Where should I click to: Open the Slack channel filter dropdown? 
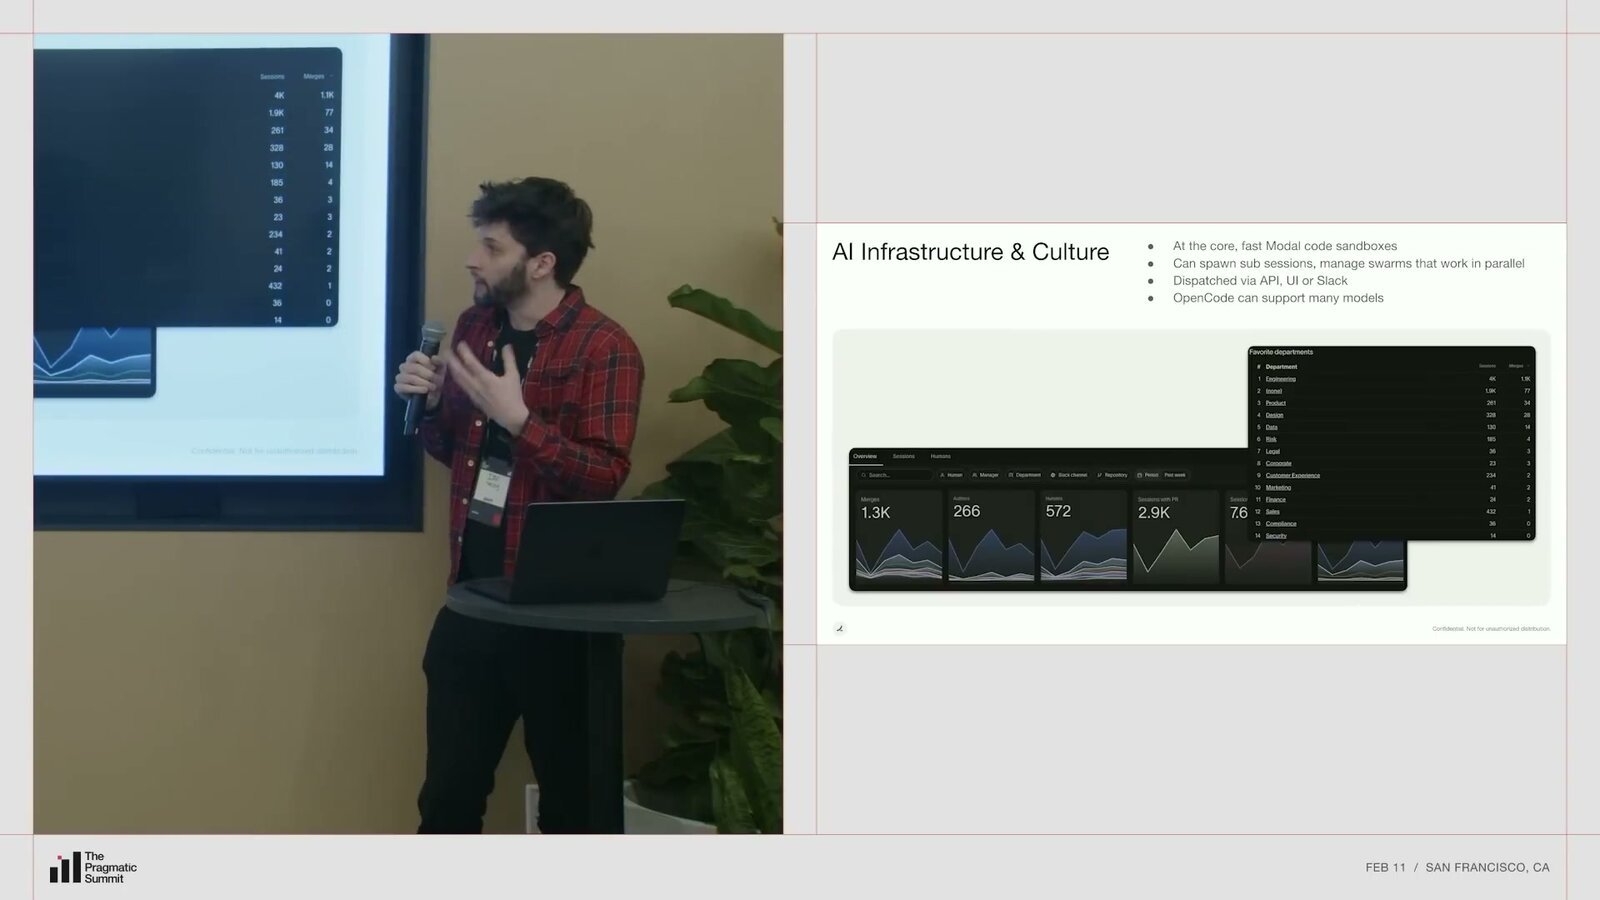[1068, 475]
